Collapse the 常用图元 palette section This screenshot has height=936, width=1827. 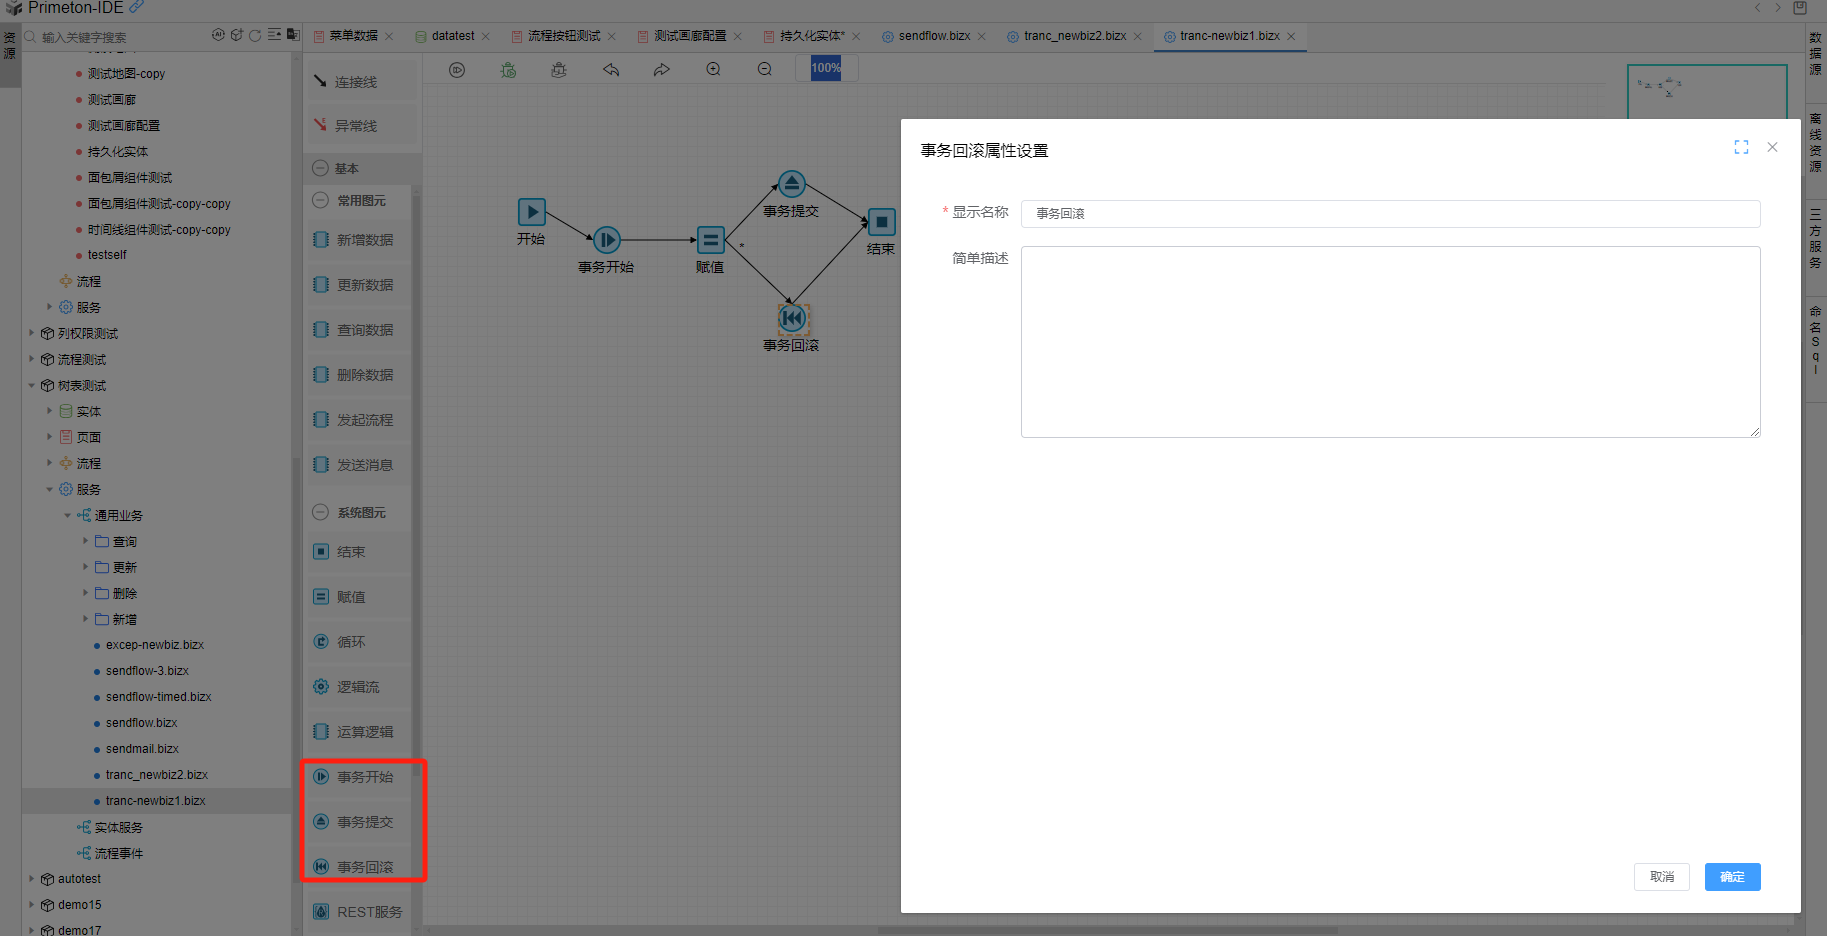coord(321,200)
